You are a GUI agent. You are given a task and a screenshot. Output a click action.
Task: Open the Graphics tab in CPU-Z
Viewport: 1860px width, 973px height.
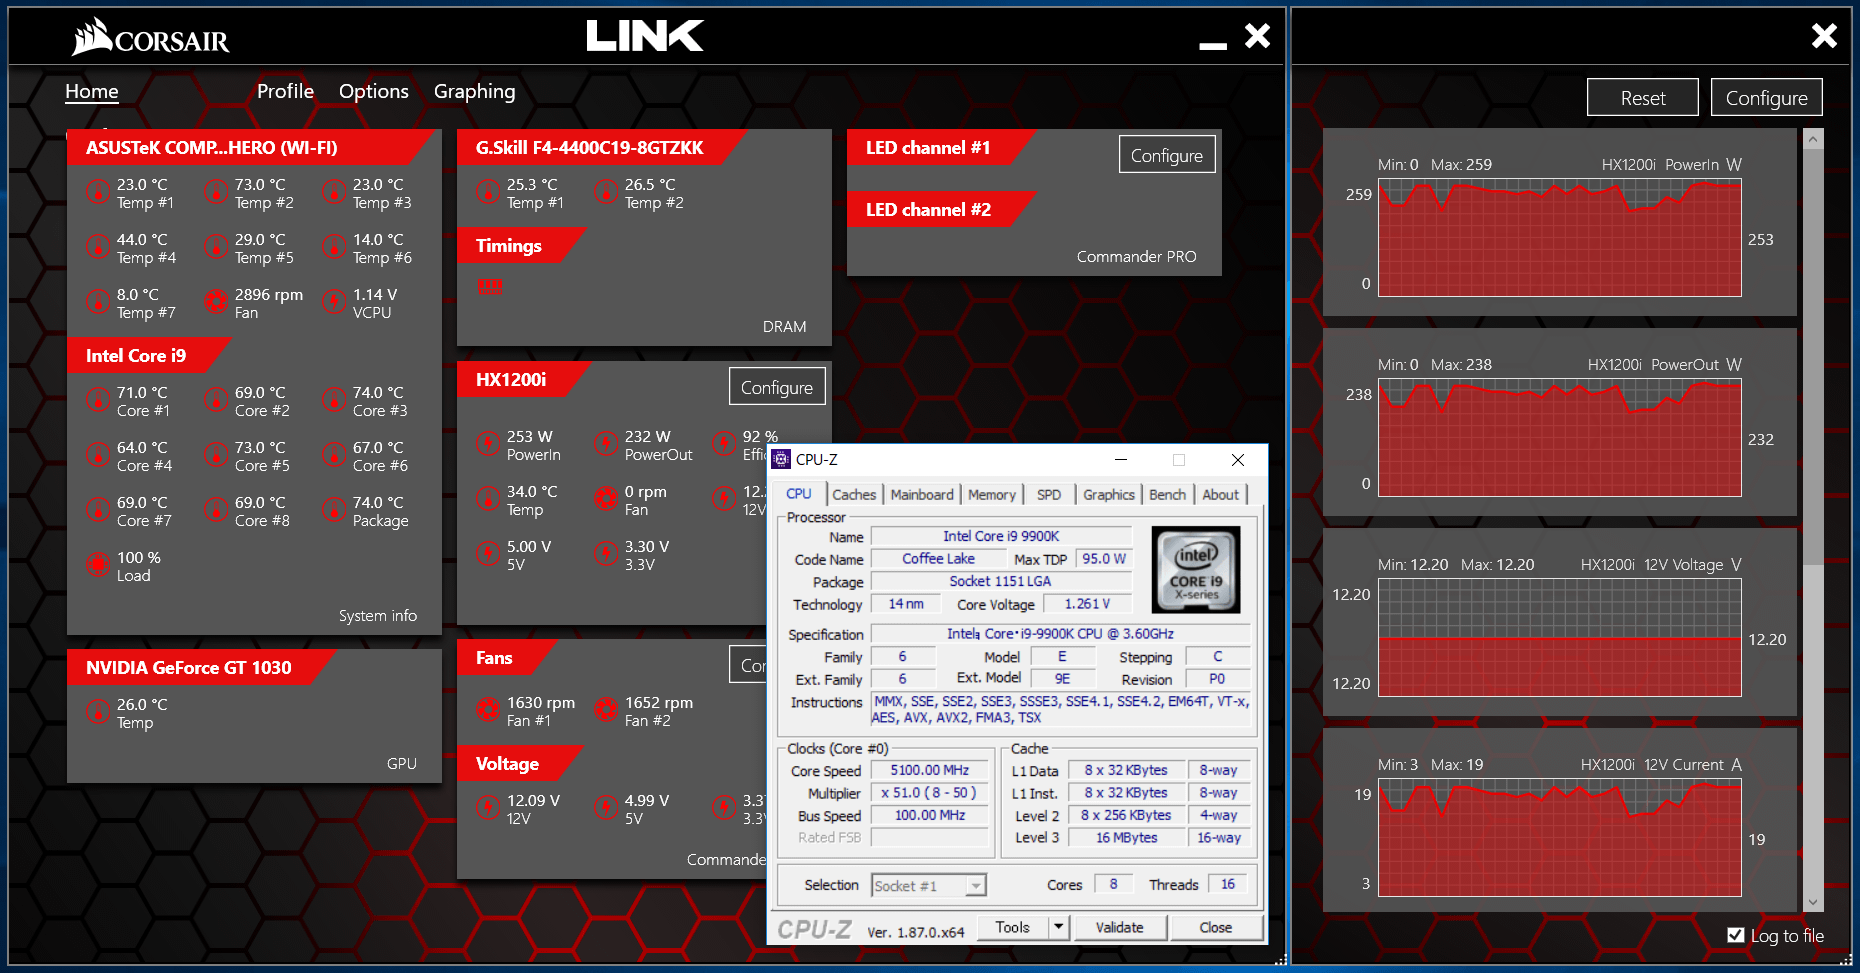tap(1109, 494)
